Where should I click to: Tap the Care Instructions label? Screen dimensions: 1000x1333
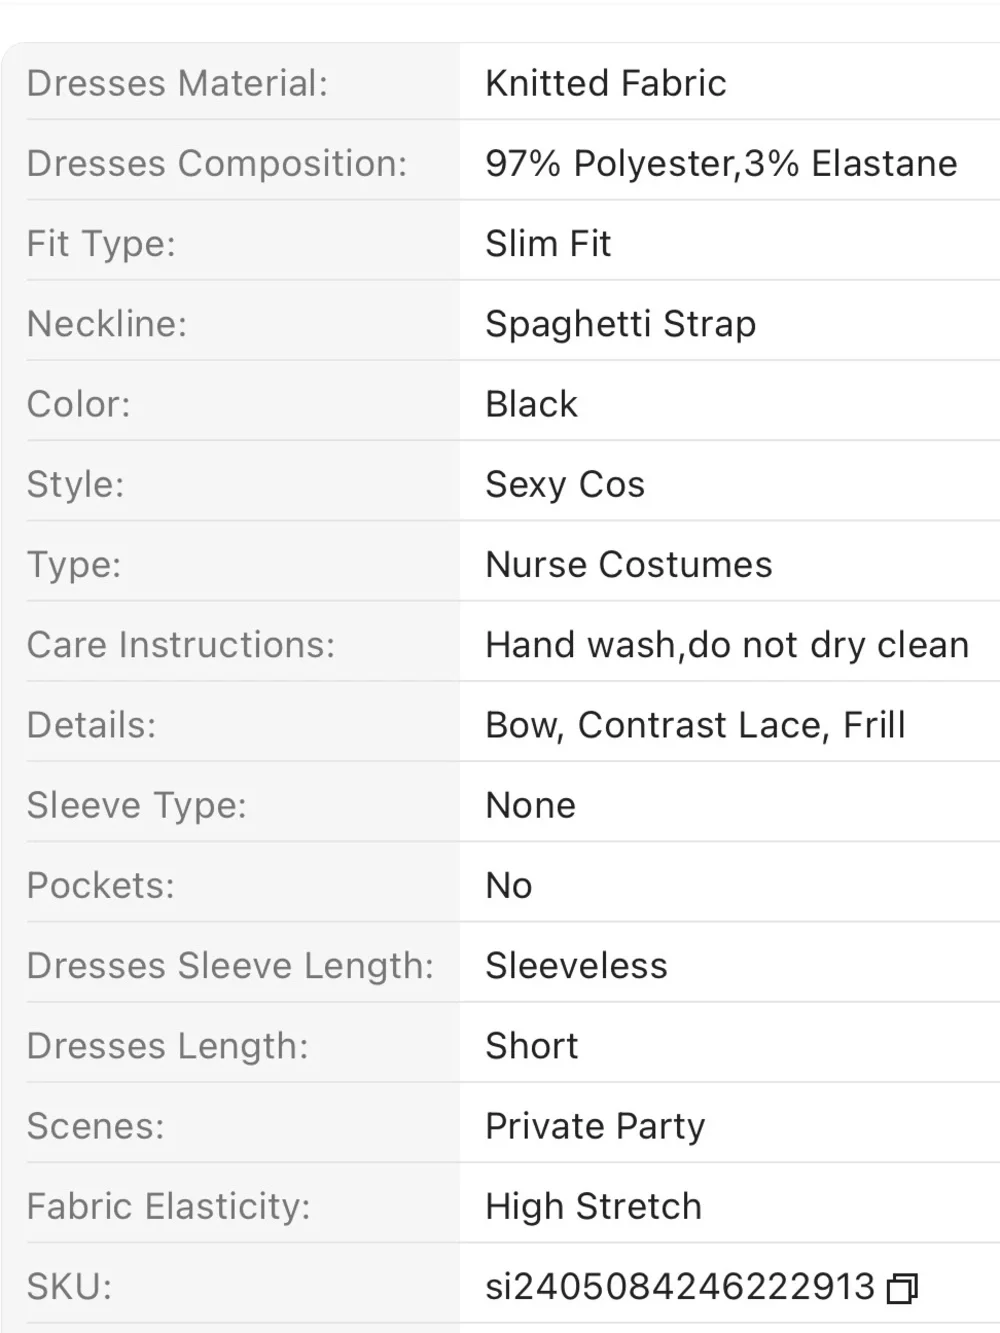pyautogui.click(x=181, y=645)
